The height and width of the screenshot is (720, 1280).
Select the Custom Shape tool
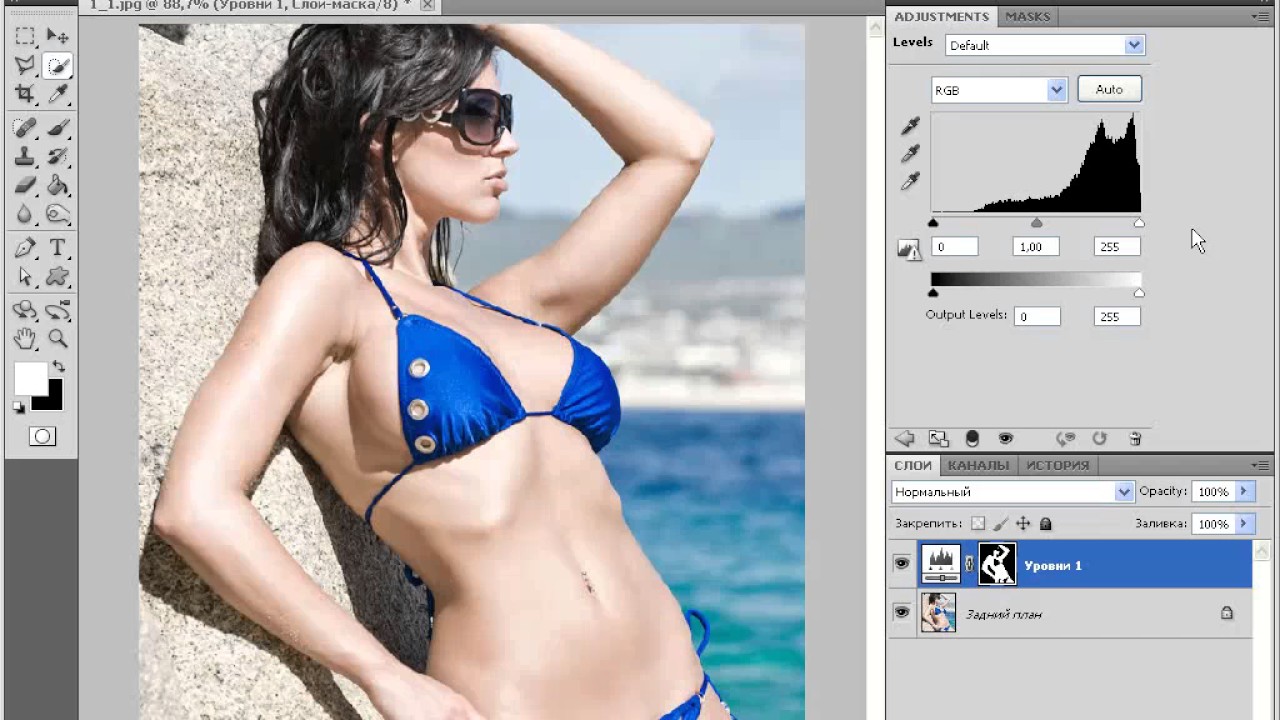coord(57,277)
